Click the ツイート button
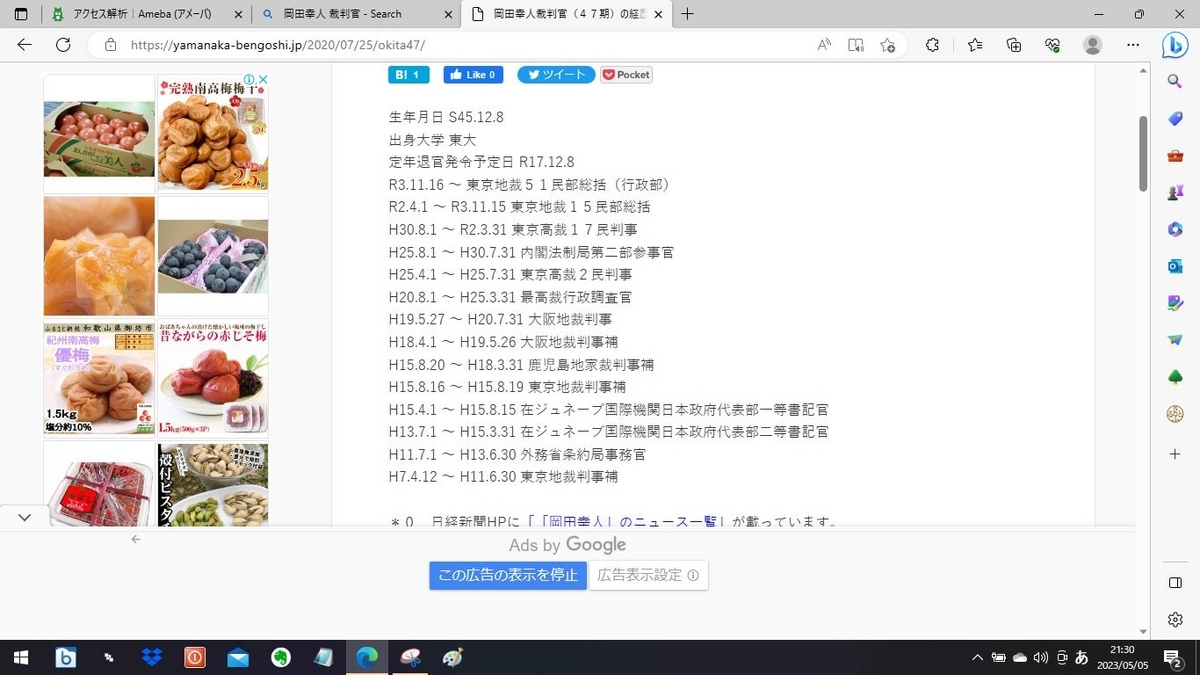Viewport: 1200px width, 675px height. (556, 75)
